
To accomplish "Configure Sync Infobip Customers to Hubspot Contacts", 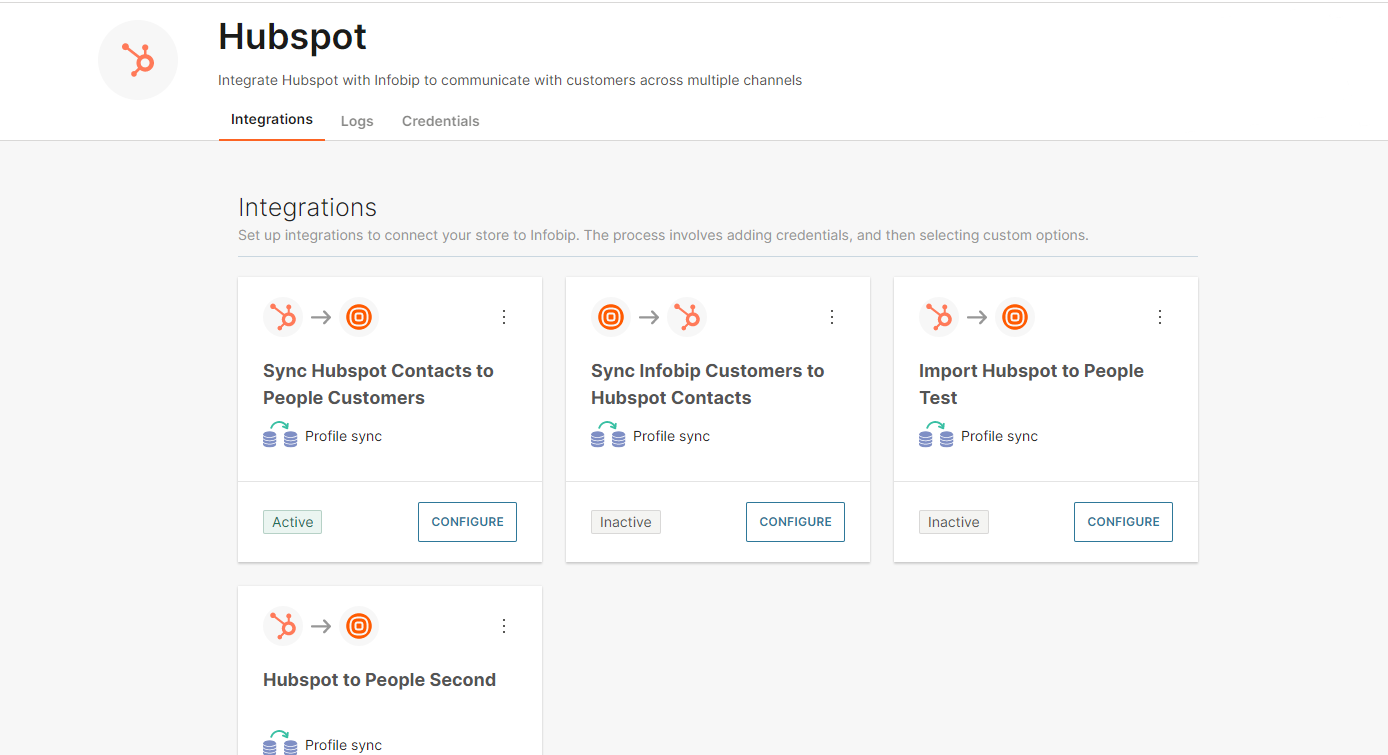I will 795,522.
